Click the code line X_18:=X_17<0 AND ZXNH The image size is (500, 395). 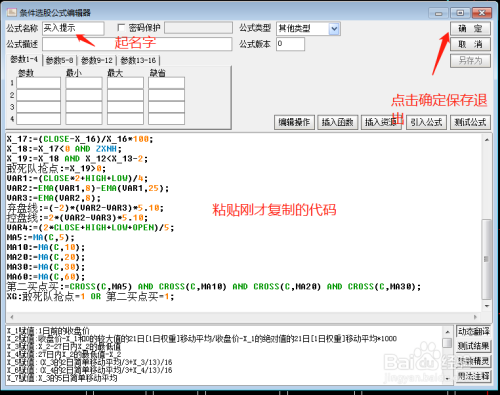click(64, 149)
